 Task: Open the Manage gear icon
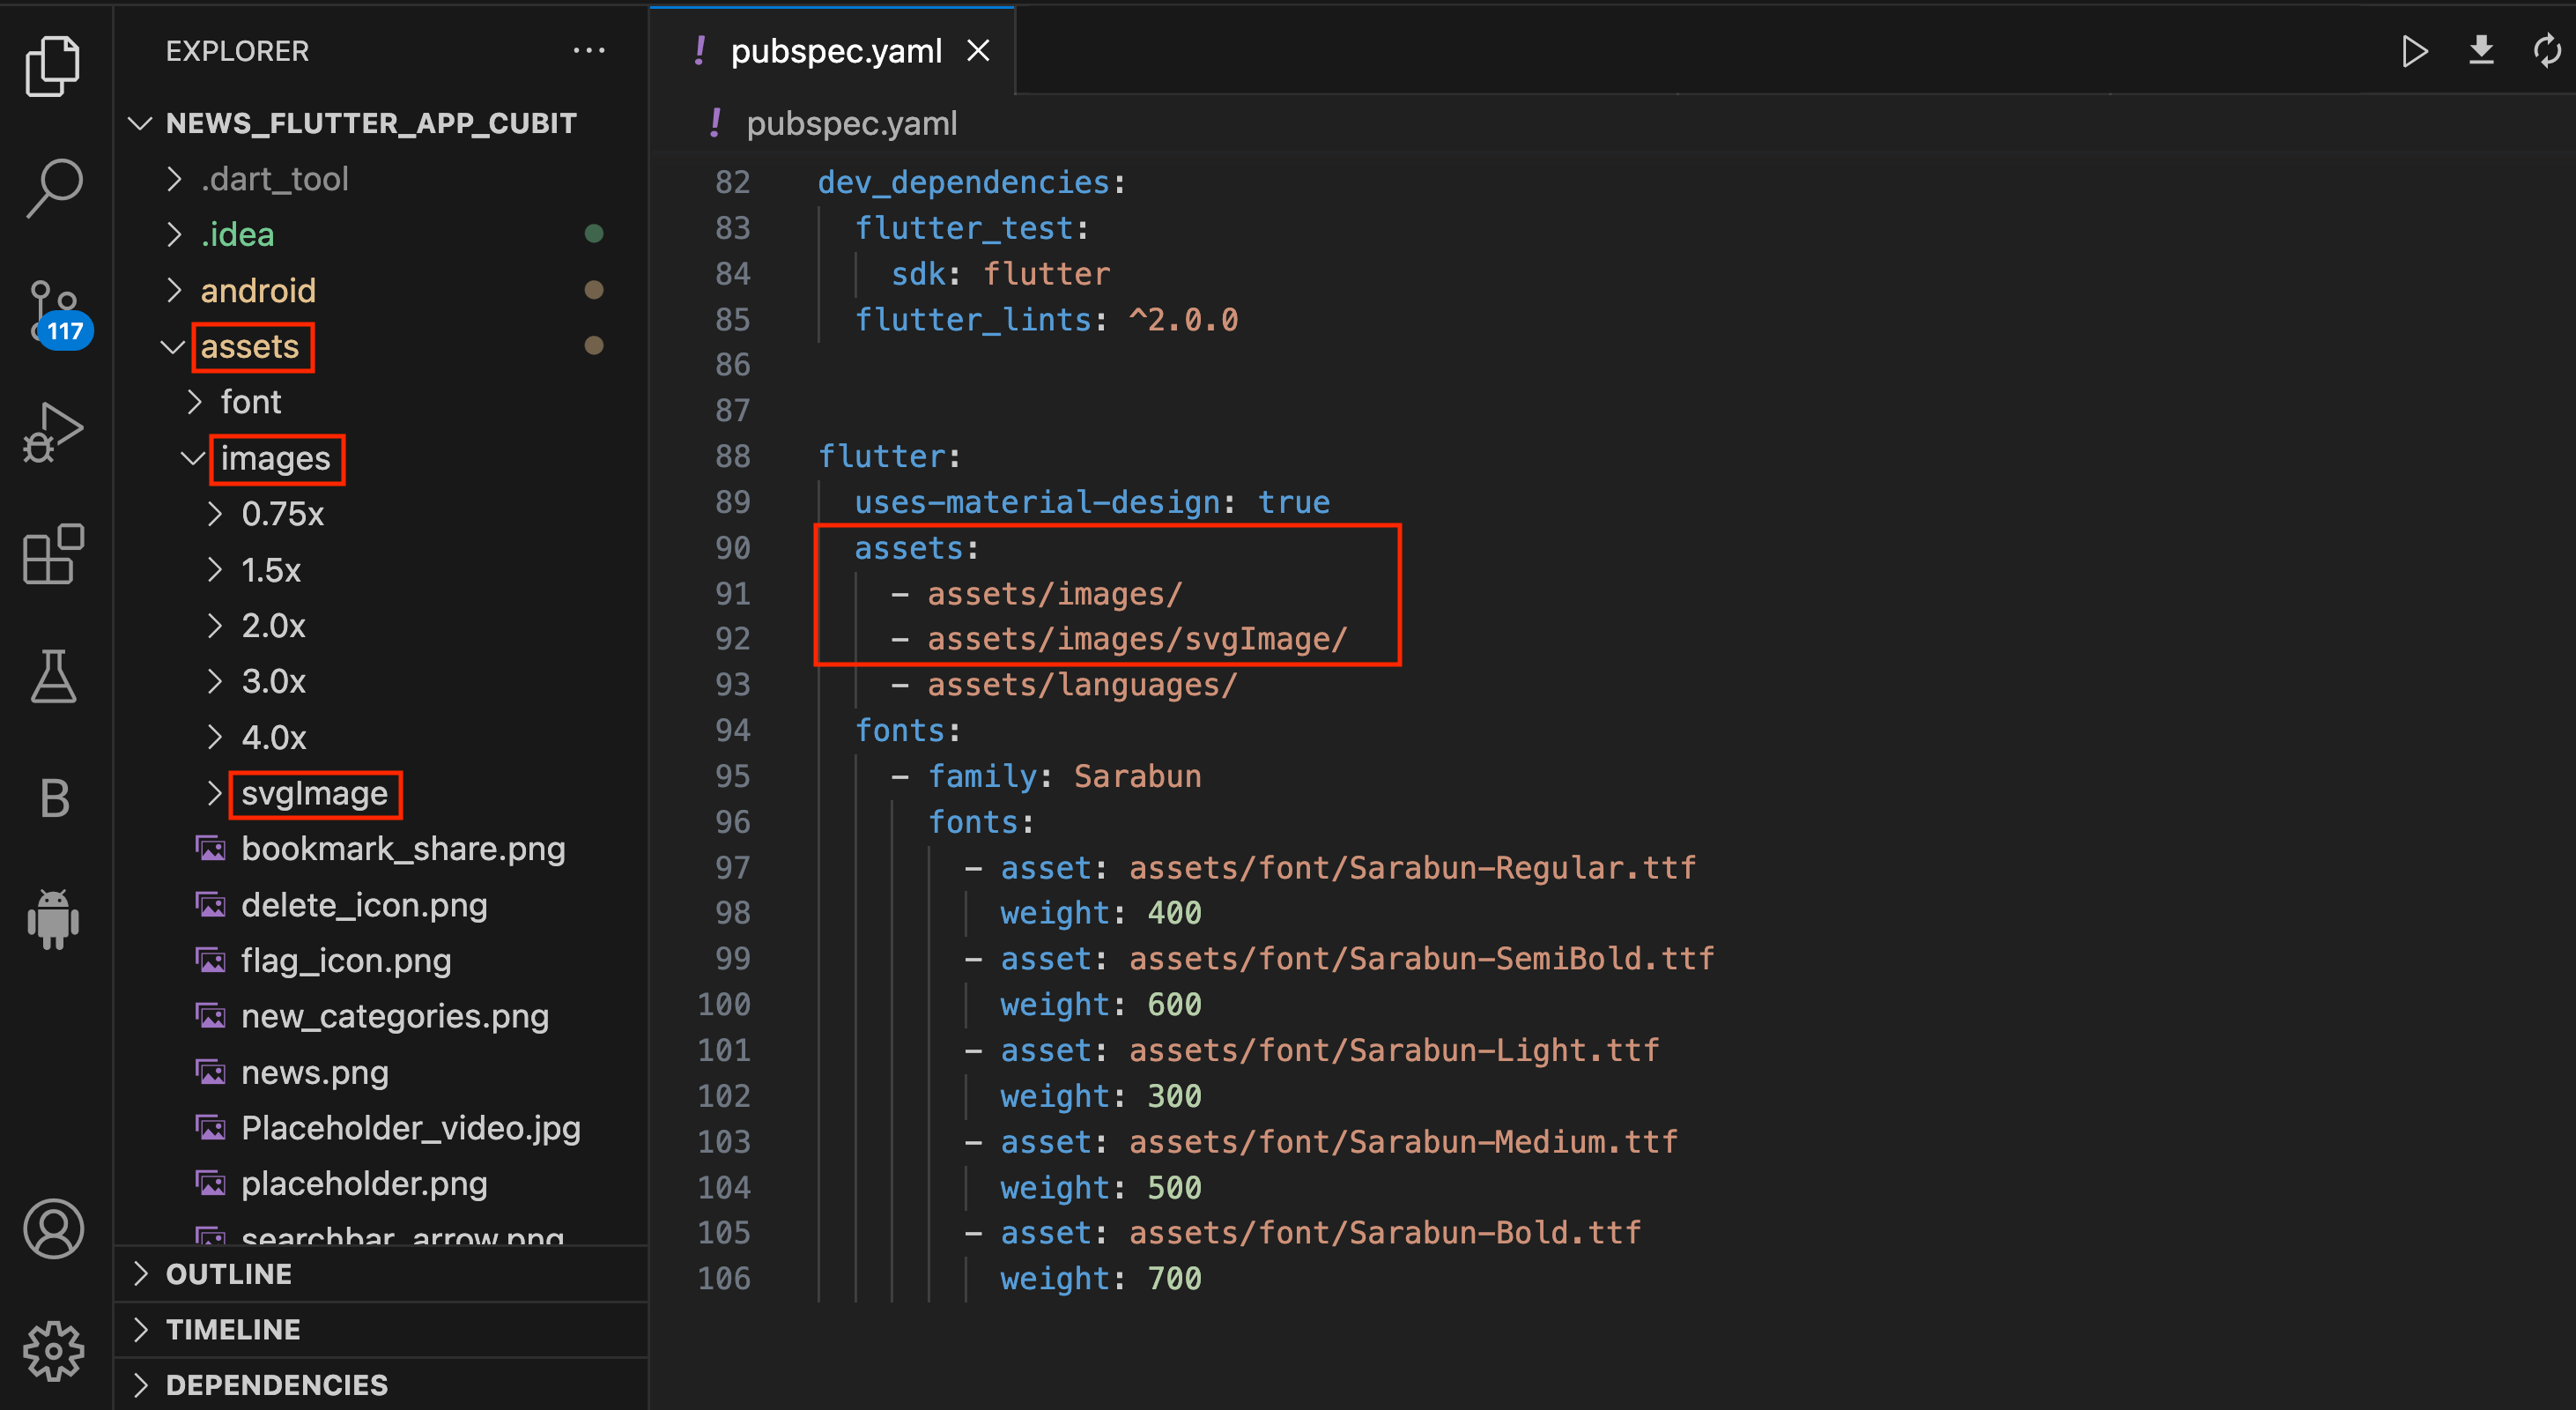(x=54, y=1350)
